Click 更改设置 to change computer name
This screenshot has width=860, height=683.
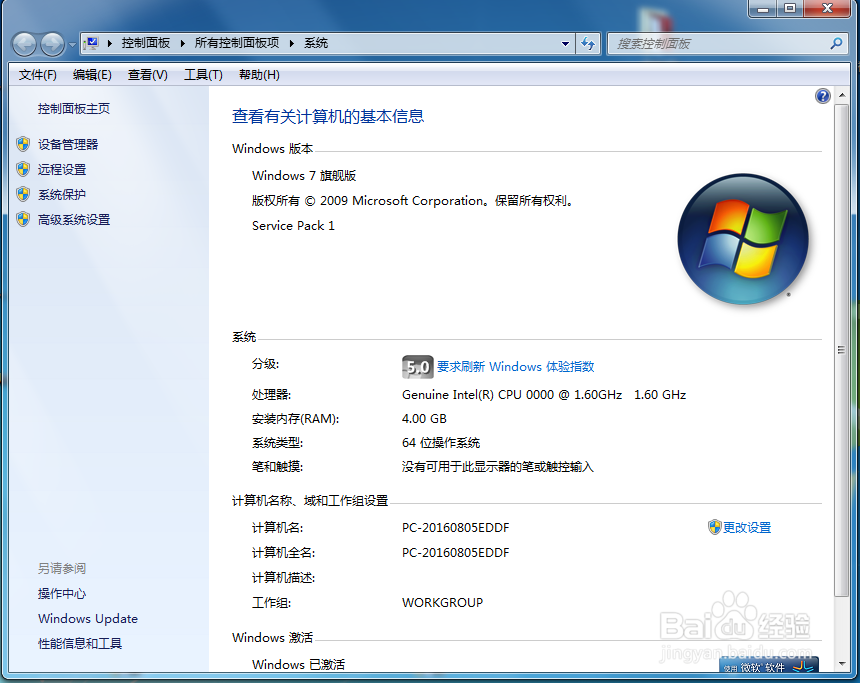coord(747,527)
